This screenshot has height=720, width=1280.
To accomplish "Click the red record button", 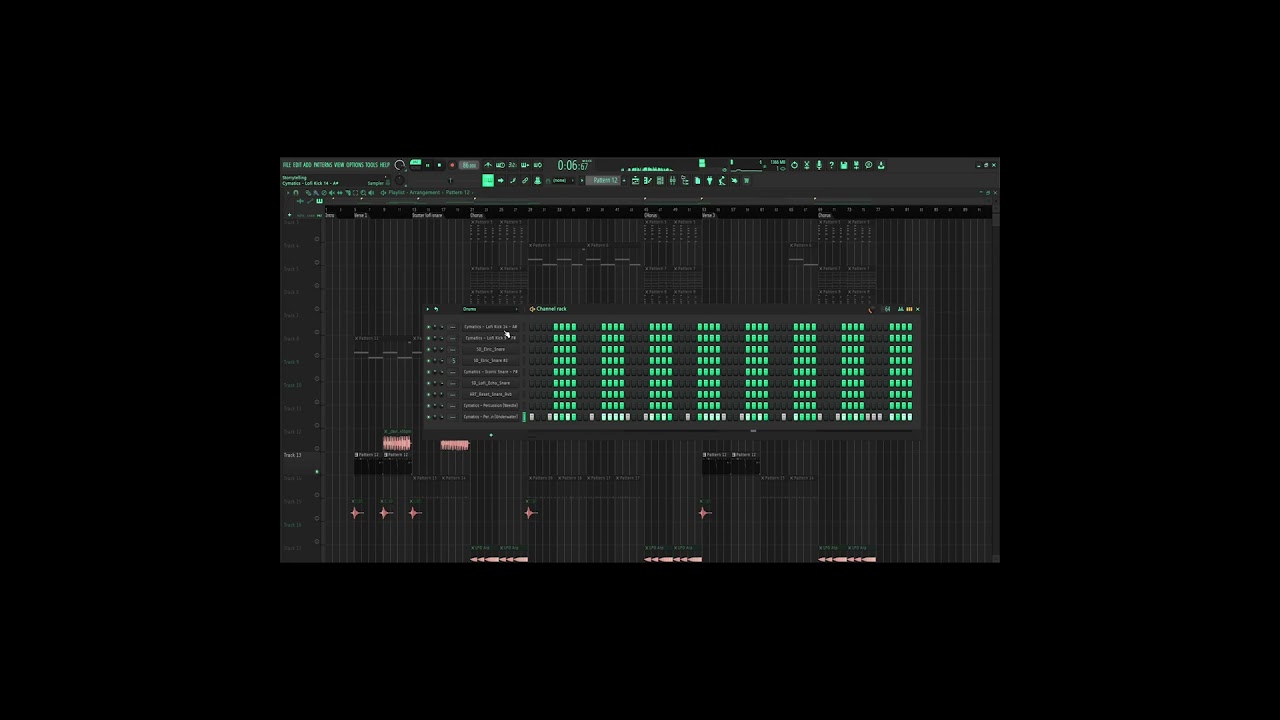I will point(452,165).
